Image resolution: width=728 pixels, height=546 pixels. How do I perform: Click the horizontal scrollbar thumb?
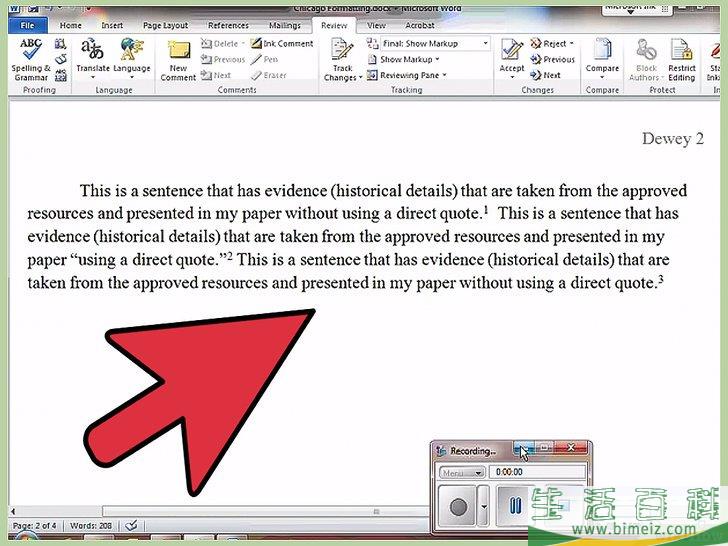pyautogui.click(x=266, y=512)
